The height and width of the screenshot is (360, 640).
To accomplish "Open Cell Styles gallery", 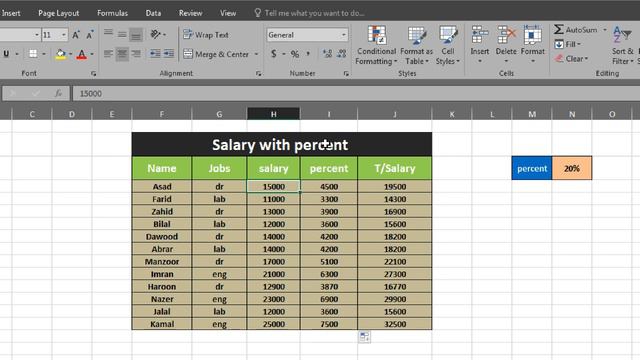I will [x=448, y=45].
